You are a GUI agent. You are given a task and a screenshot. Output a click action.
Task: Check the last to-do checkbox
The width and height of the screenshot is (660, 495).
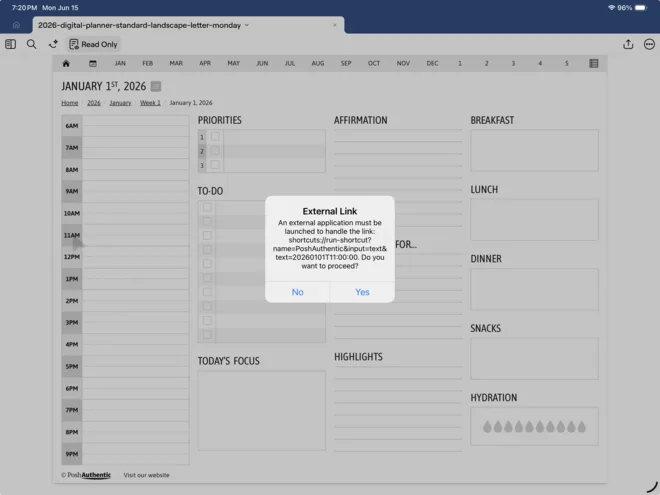tap(207, 335)
